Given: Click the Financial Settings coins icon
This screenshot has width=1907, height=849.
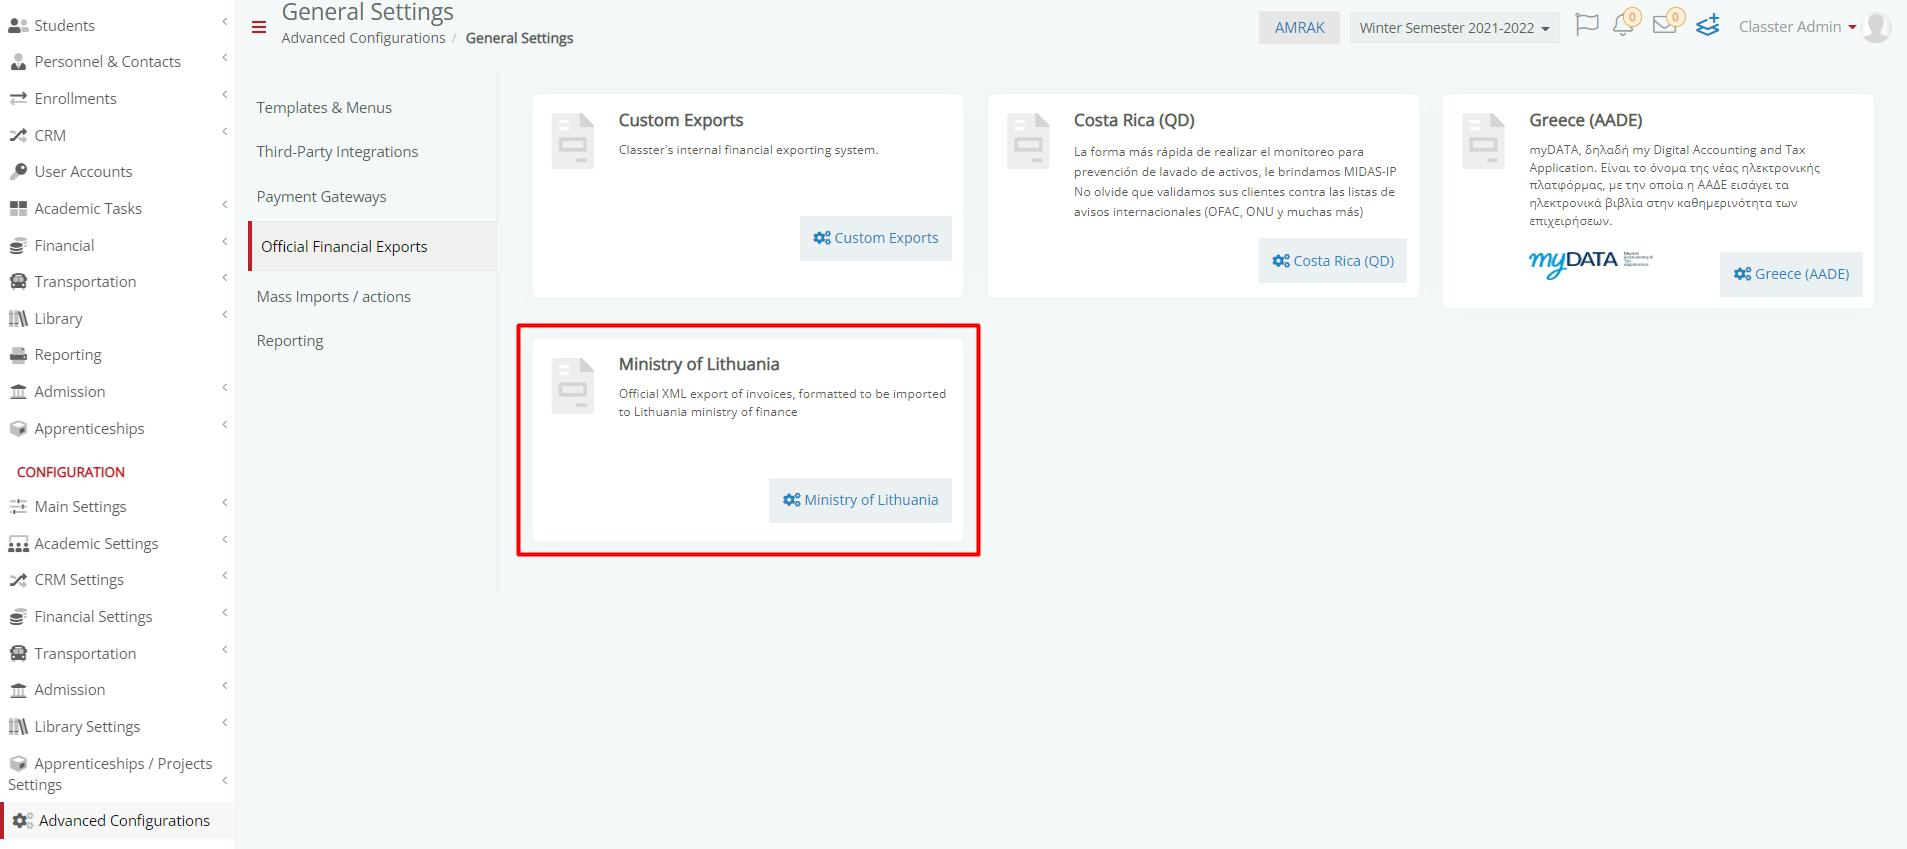Looking at the screenshot, I should point(18,617).
